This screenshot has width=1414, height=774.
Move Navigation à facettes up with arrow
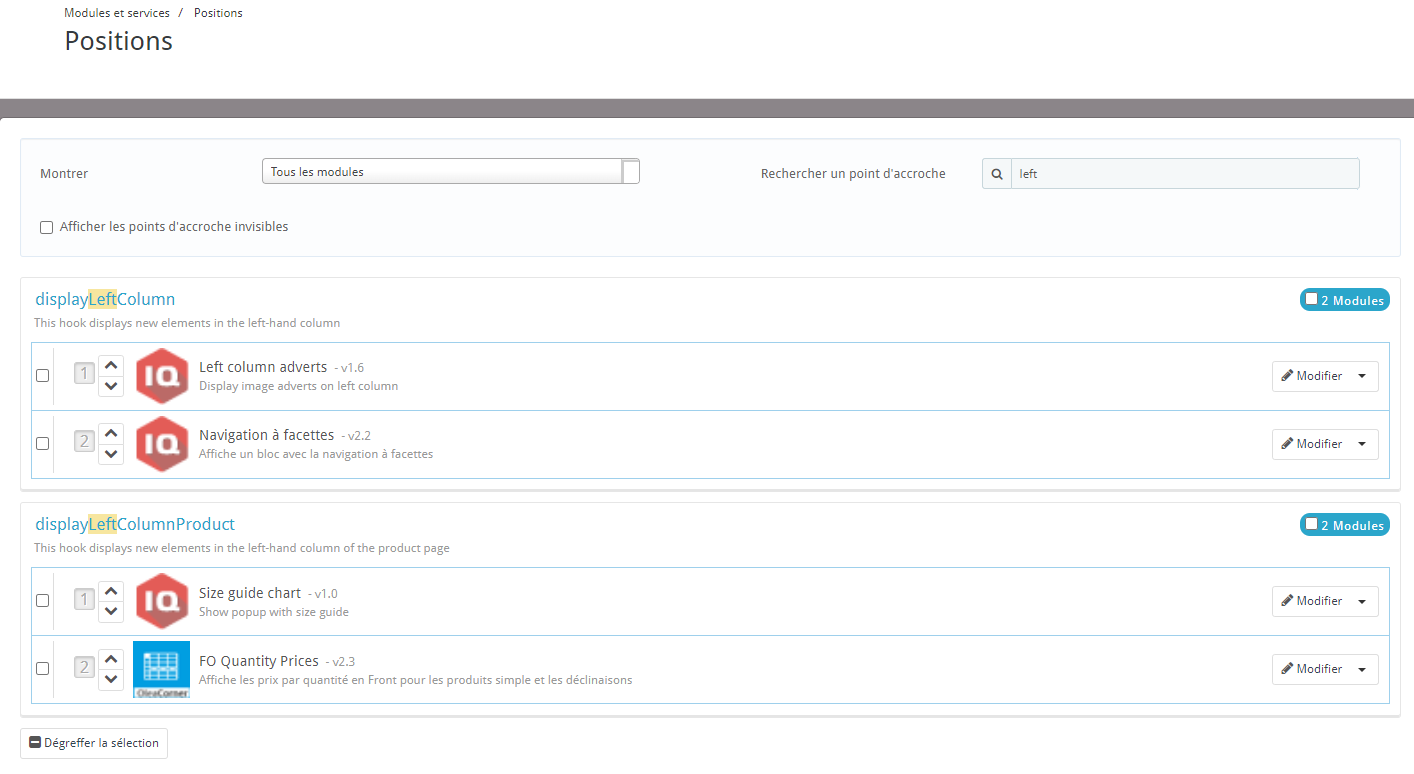111,433
